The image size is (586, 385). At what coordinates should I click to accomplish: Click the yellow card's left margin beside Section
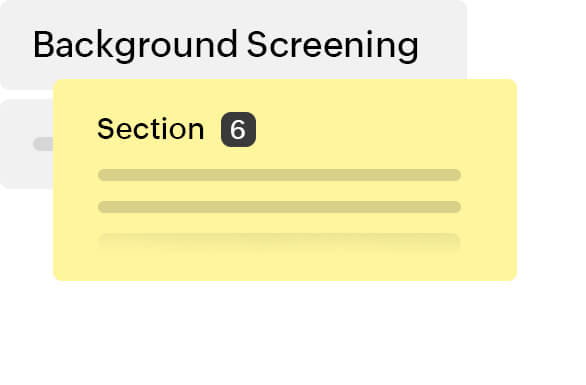point(75,129)
